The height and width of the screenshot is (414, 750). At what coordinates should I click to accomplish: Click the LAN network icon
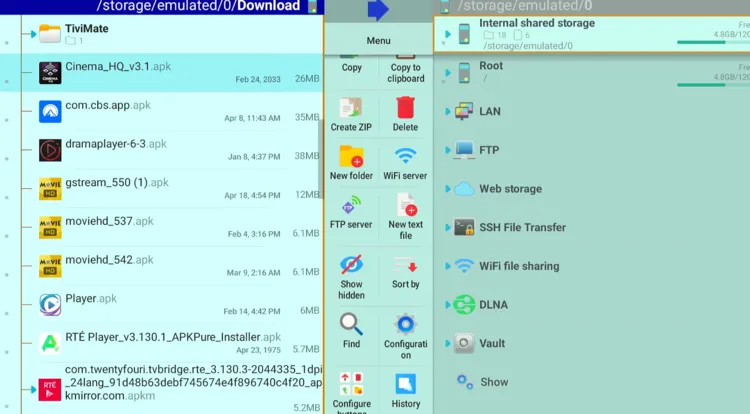pos(464,111)
